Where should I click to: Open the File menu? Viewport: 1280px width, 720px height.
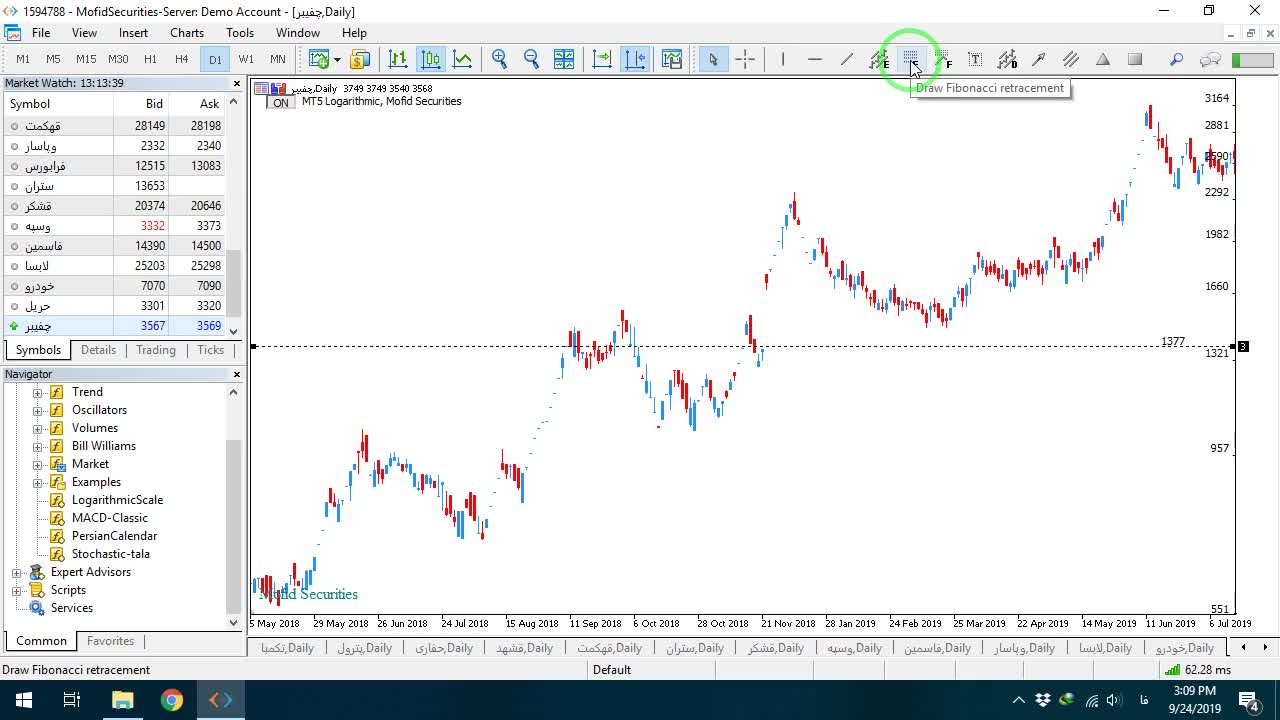pos(41,33)
